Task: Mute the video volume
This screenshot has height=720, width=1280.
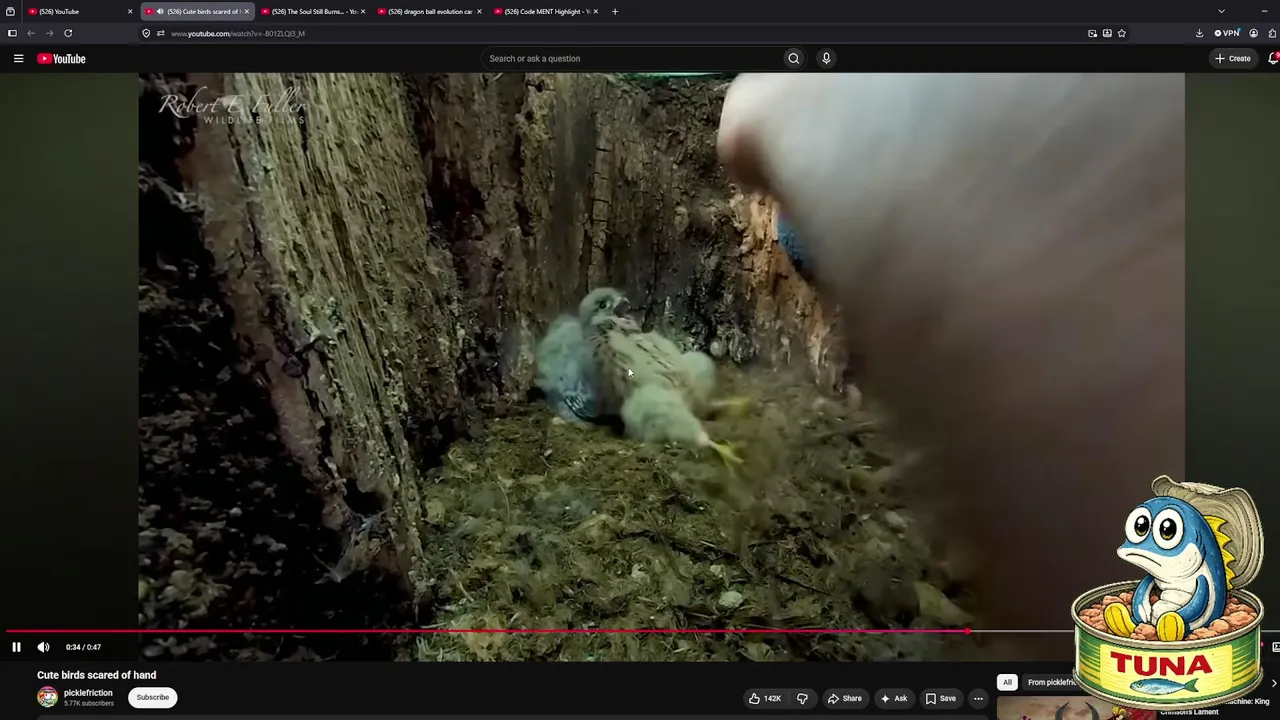Action: click(43, 647)
